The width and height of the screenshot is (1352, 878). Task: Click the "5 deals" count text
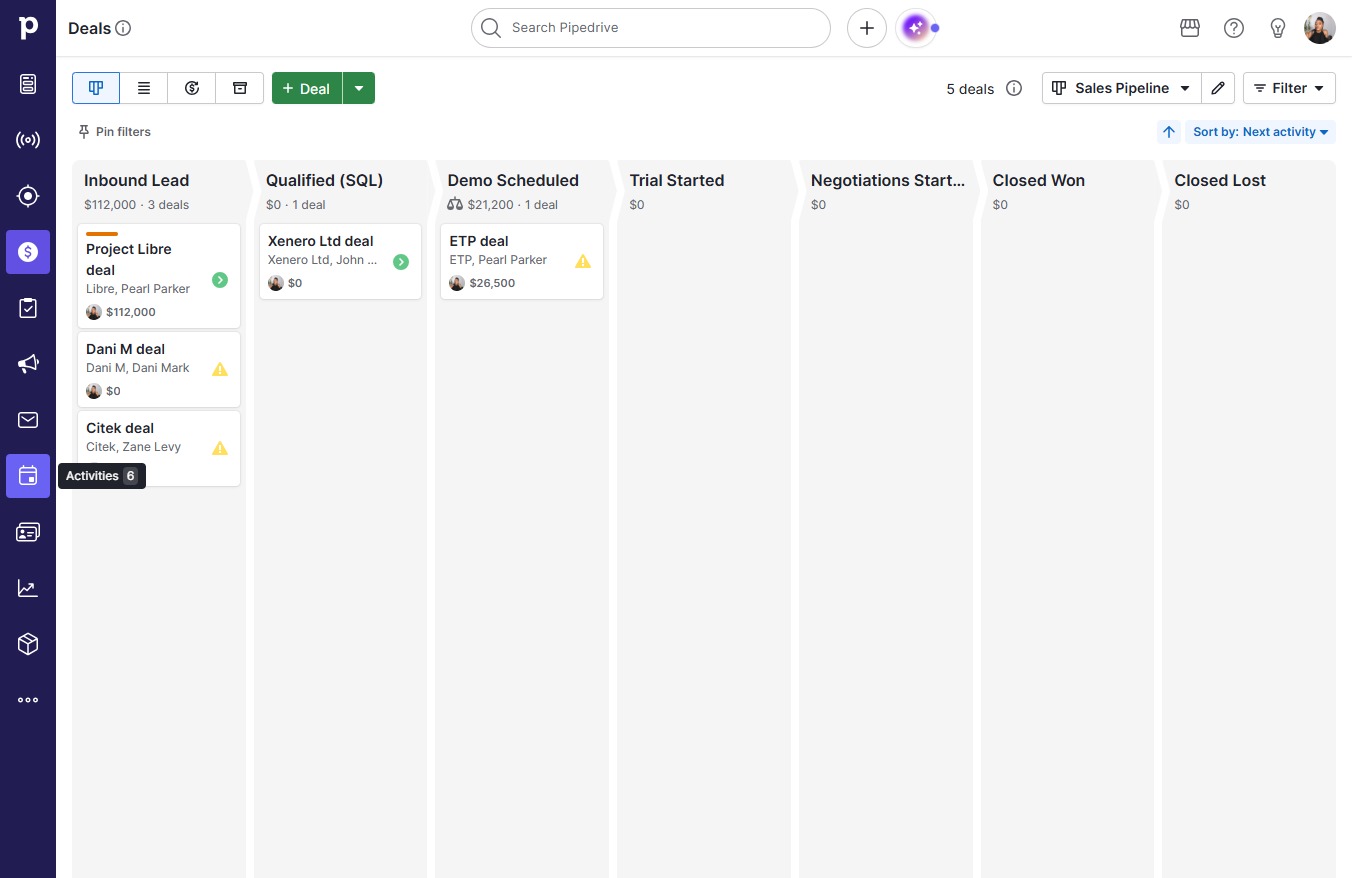tap(970, 89)
